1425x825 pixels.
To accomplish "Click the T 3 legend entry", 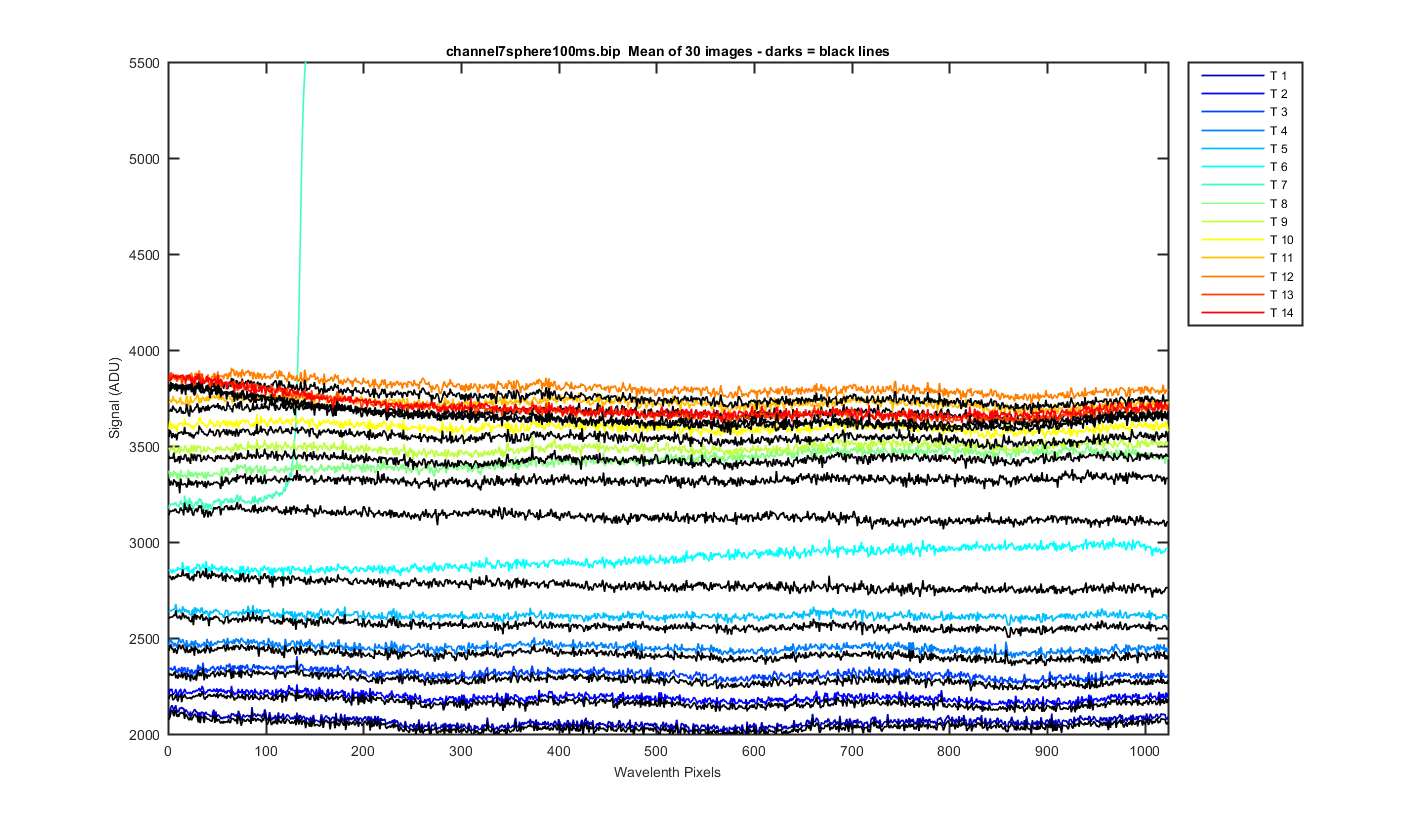I will pos(1245,112).
